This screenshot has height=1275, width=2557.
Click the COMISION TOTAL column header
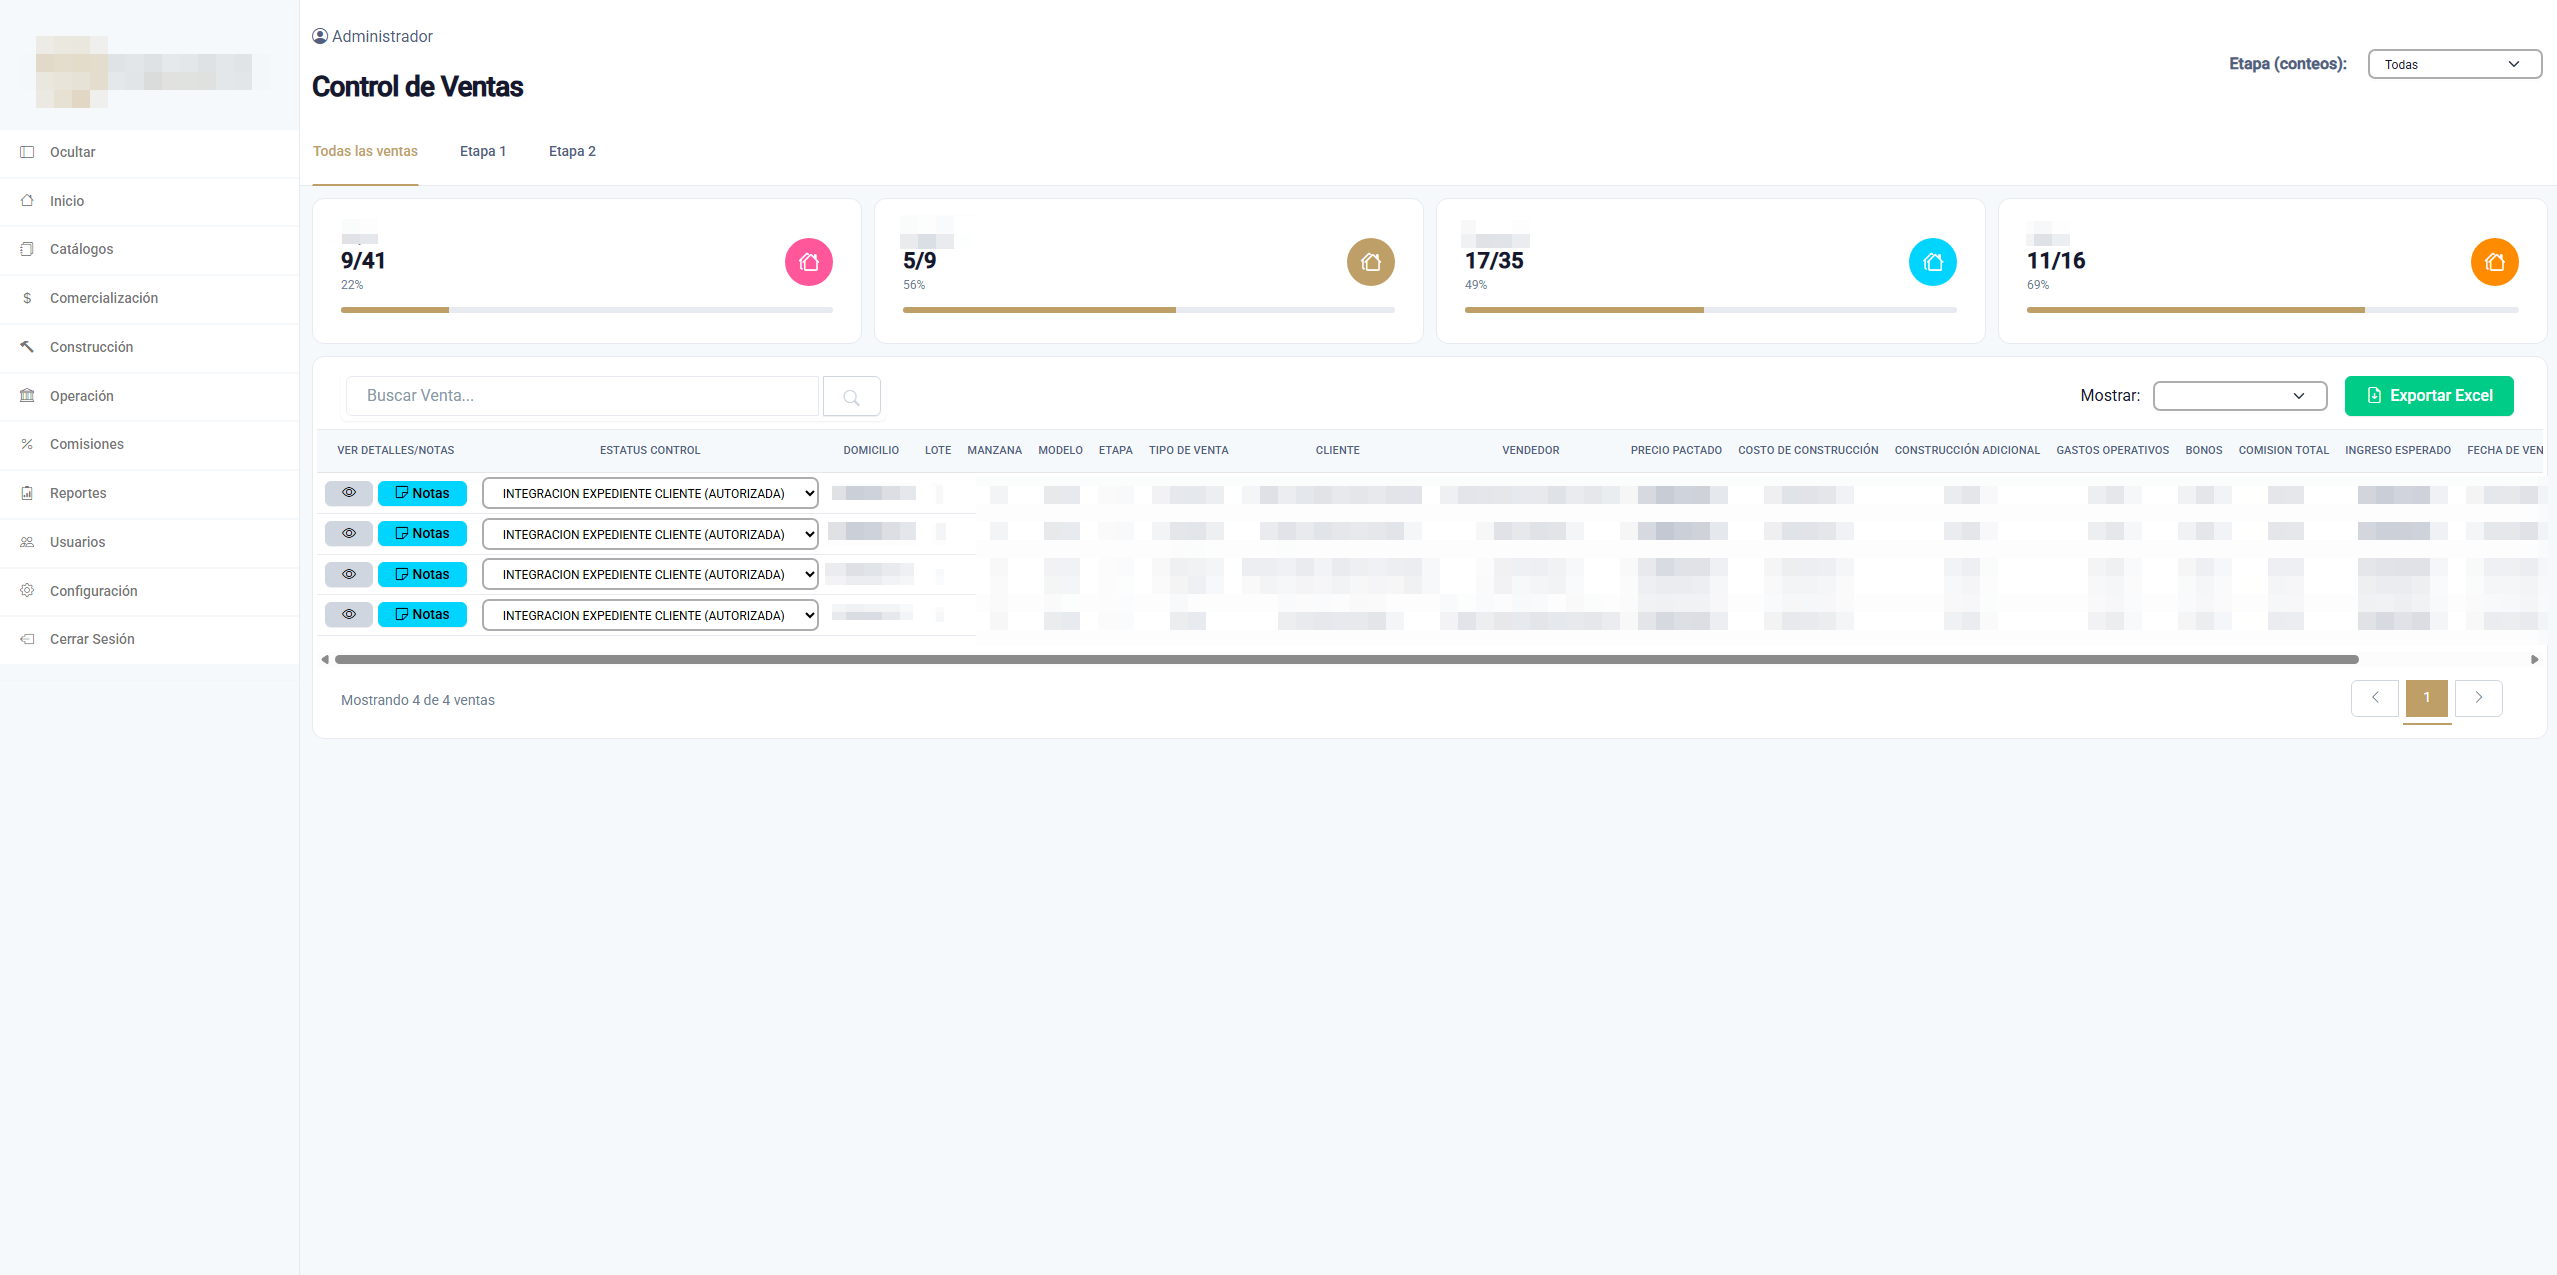(x=2283, y=451)
